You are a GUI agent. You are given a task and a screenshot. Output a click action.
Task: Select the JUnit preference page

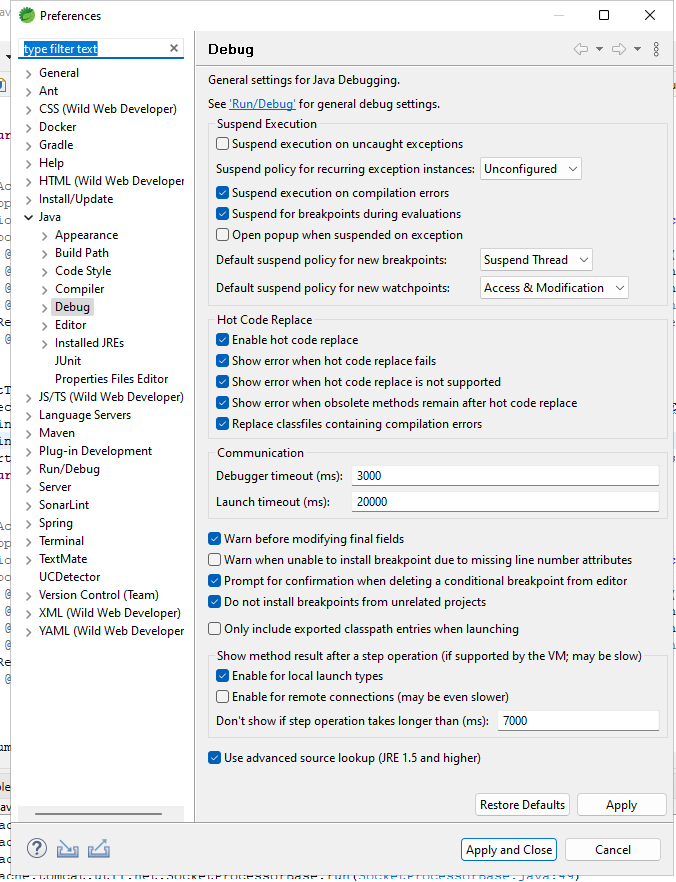pos(67,361)
